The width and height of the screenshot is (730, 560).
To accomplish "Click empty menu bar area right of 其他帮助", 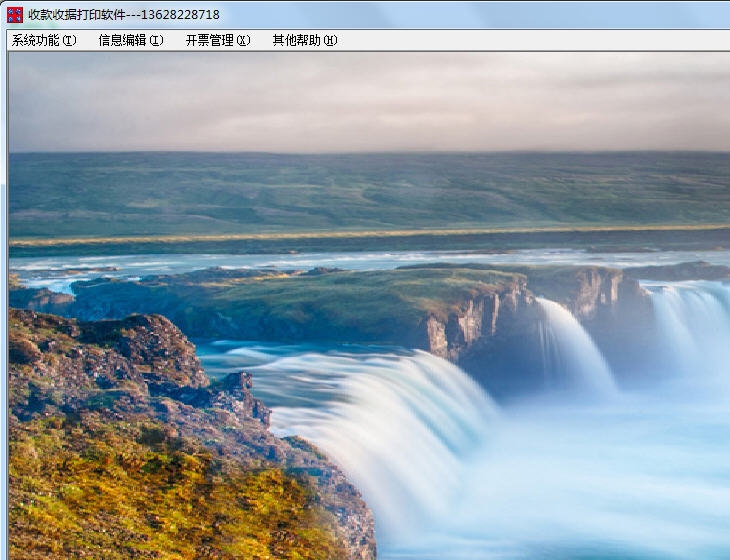I will (x=530, y=41).
